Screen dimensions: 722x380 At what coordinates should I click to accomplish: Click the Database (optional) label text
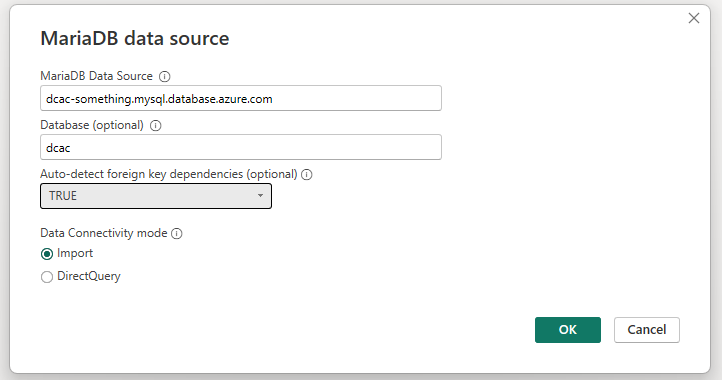[x=92, y=125]
